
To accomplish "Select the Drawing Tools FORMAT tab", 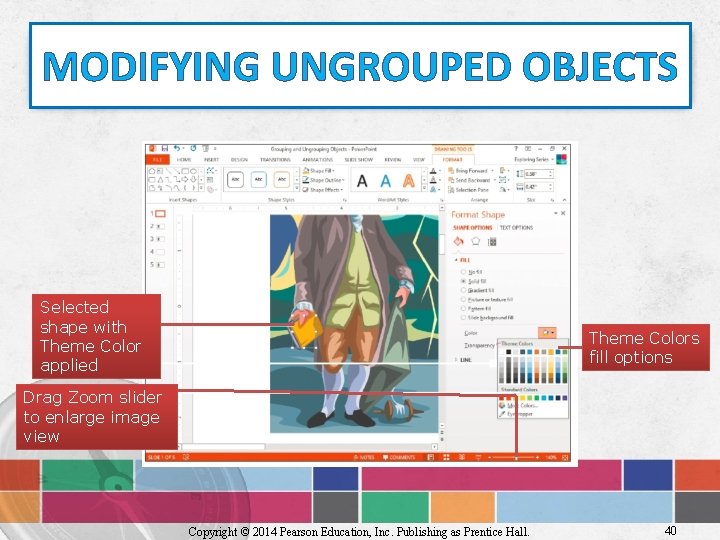I will click(452, 159).
